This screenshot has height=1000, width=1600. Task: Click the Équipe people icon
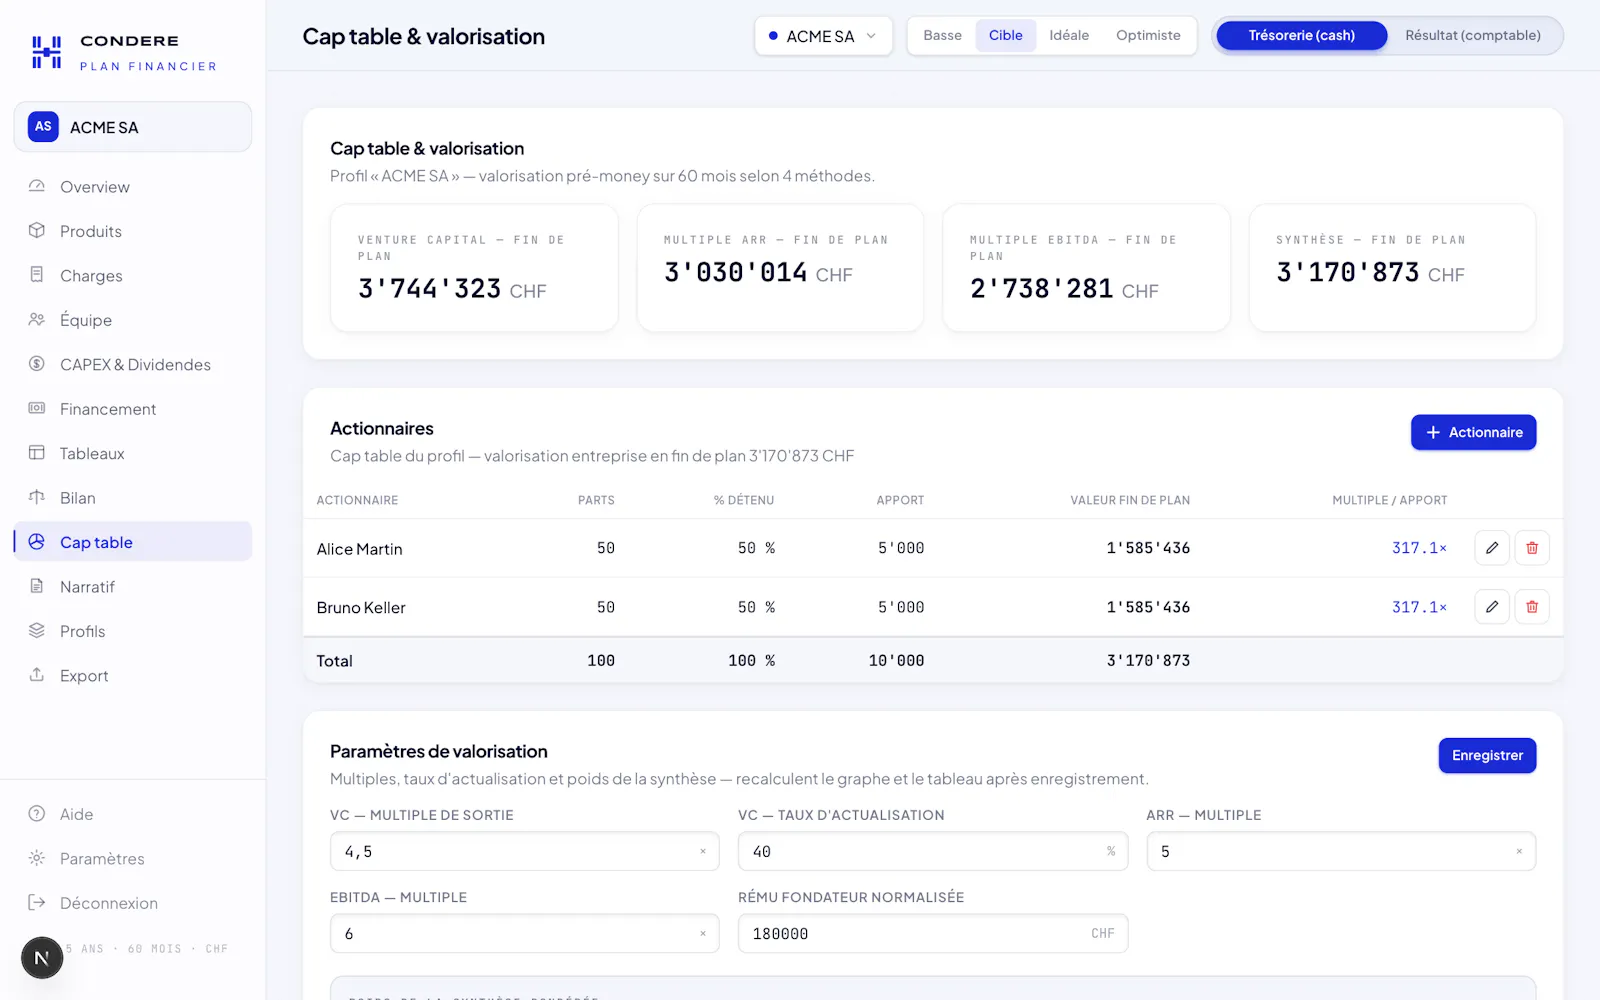pyautogui.click(x=37, y=319)
